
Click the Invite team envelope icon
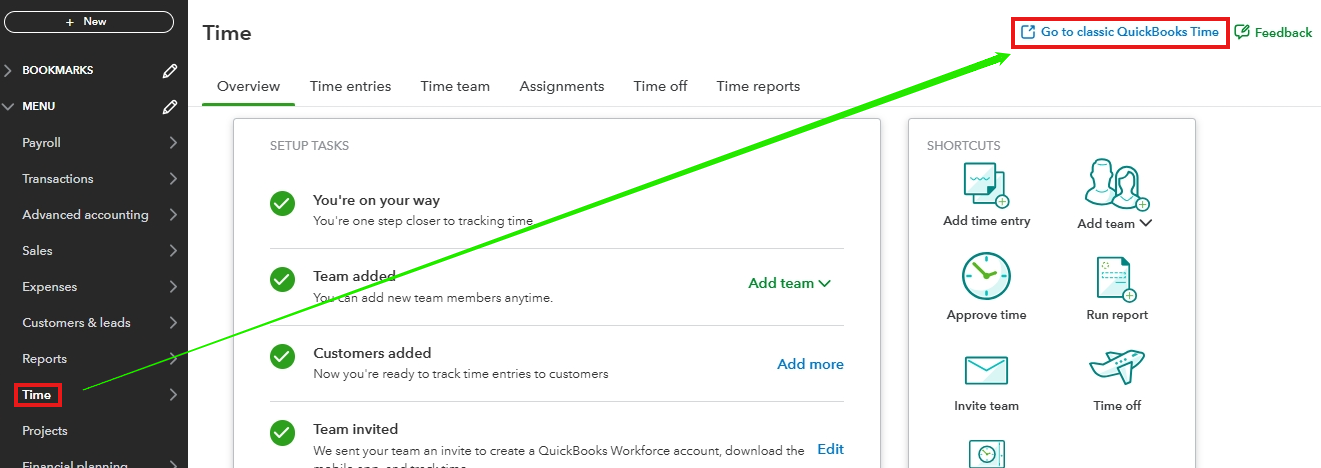(x=986, y=370)
